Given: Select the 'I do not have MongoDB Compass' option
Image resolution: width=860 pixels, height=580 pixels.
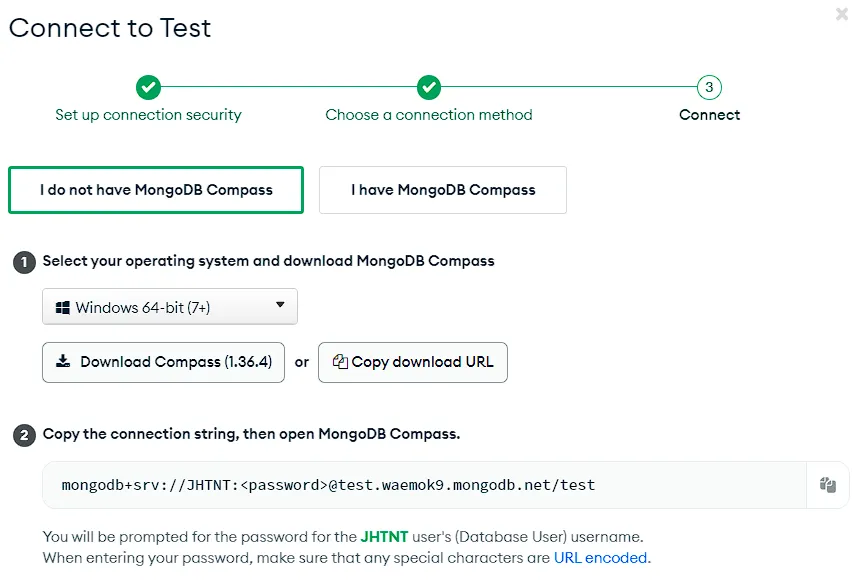Looking at the screenshot, I should point(156,189).
